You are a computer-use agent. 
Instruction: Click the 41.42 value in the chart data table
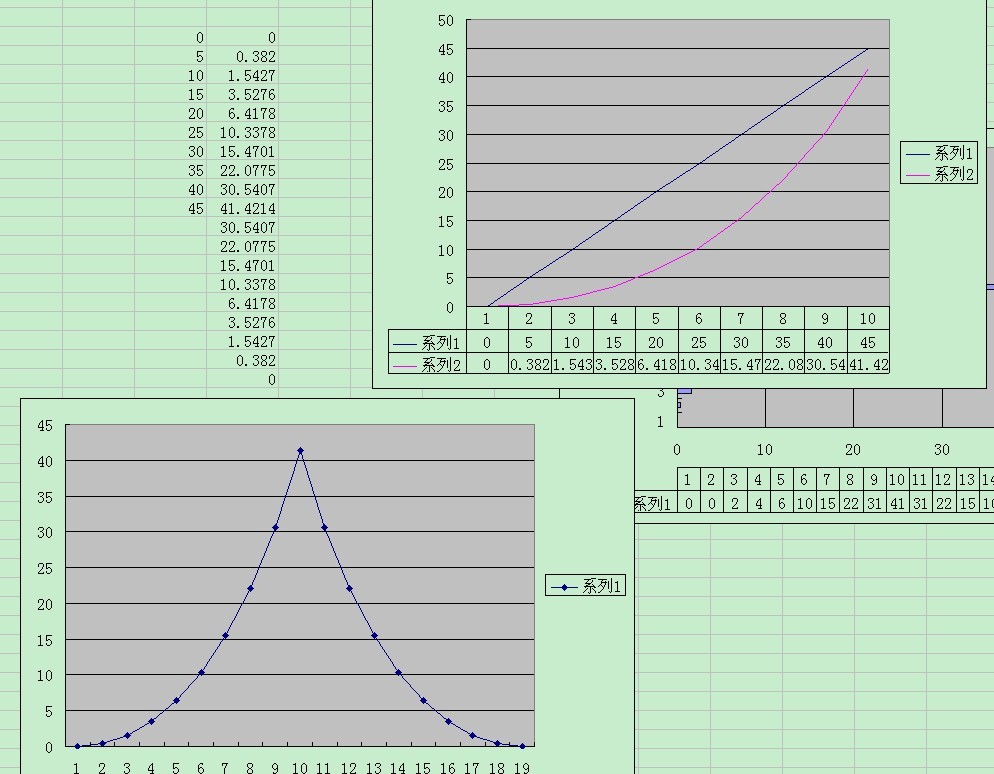868,364
